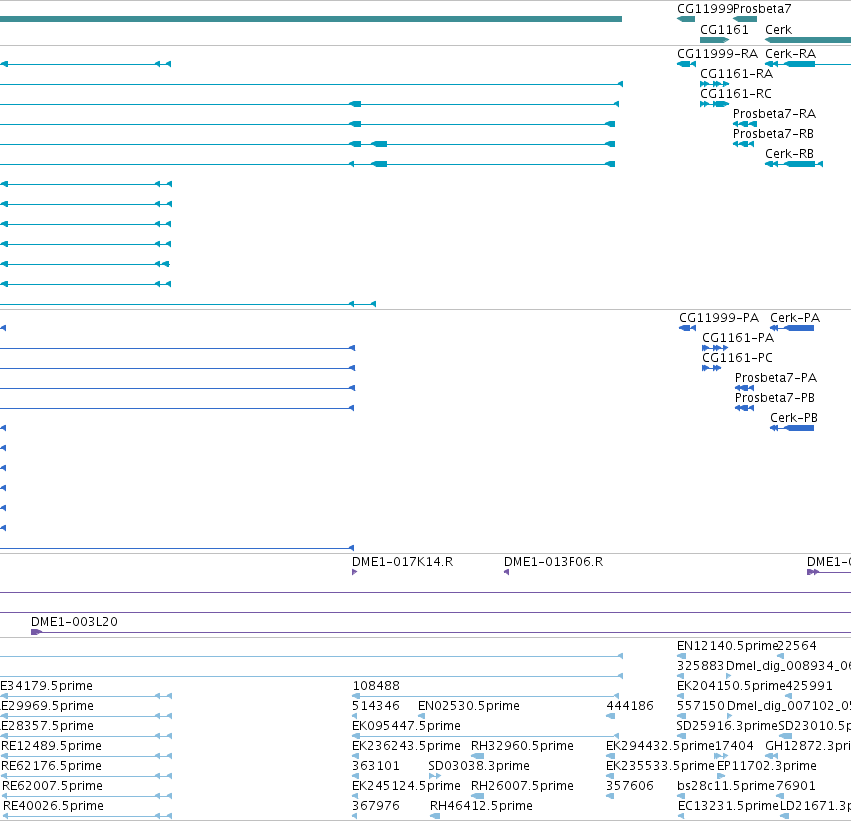Select the 444186 EST label
The image size is (851, 821).
pyautogui.click(x=630, y=706)
